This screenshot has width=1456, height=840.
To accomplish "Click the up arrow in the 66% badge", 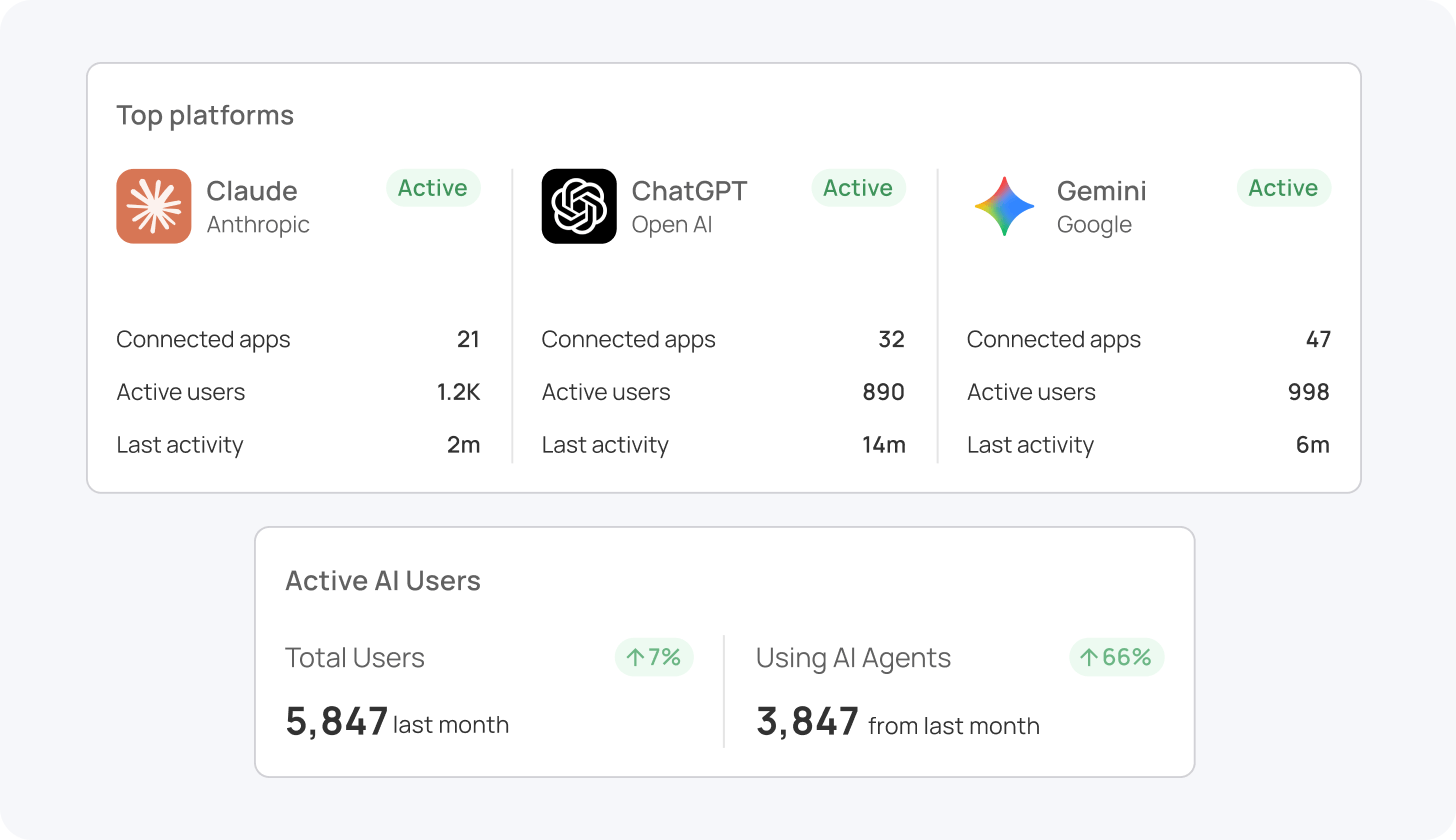I will tap(1089, 657).
